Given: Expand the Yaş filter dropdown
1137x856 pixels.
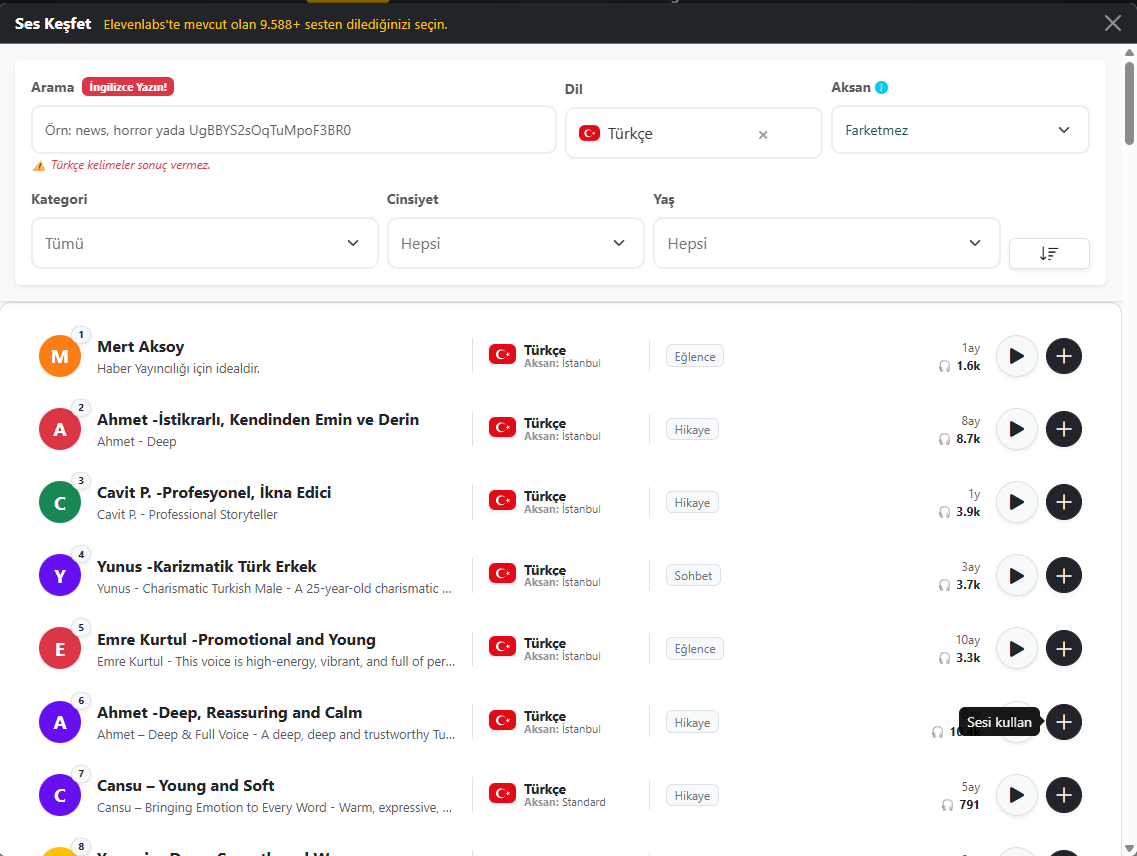Looking at the screenshot, I should tap(826, 243).
